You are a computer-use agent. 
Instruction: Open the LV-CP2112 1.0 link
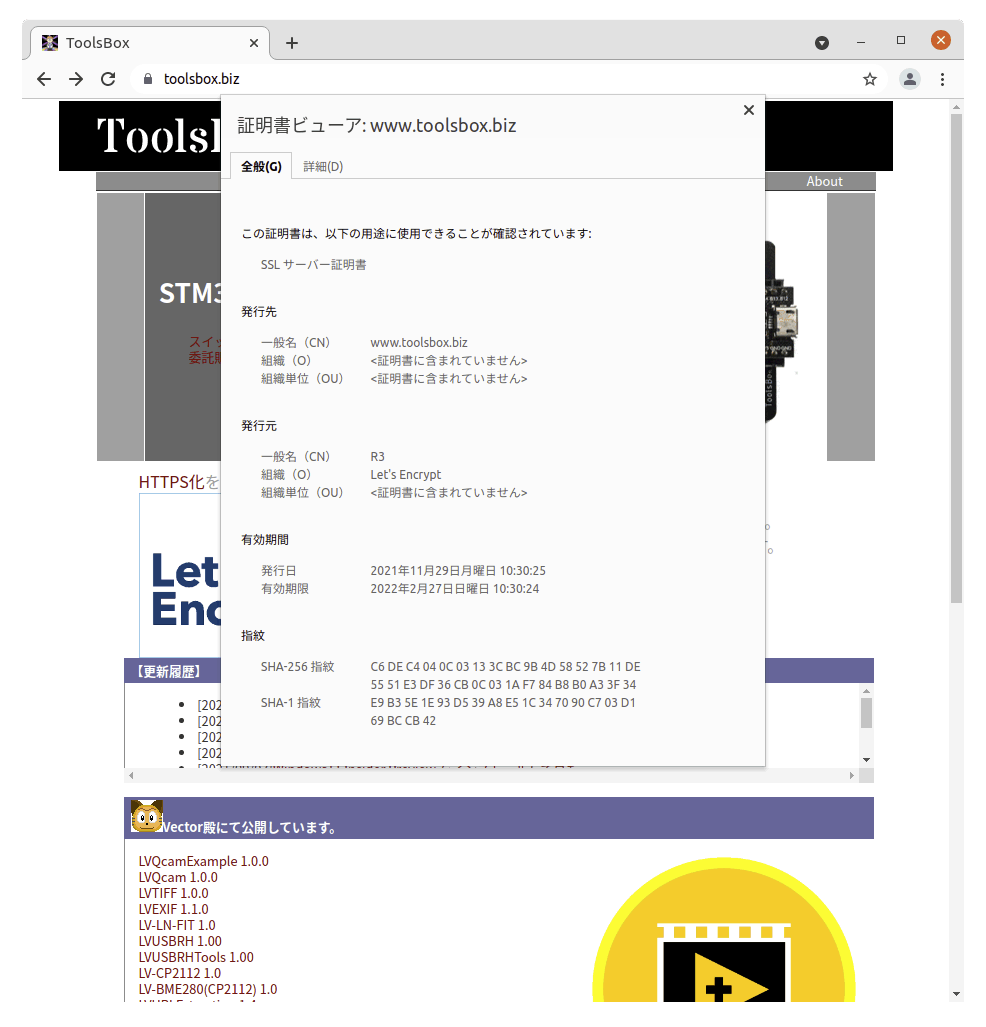180,973
